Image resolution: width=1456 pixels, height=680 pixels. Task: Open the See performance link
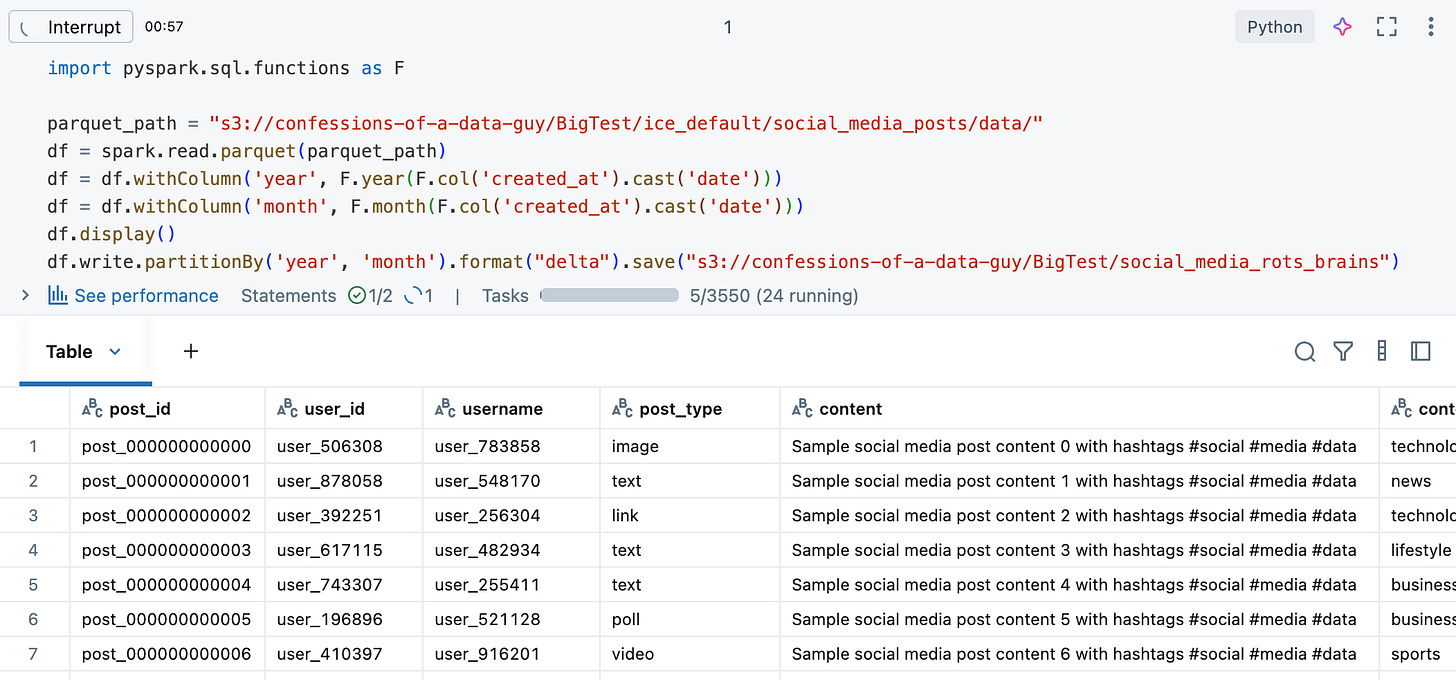146,295
